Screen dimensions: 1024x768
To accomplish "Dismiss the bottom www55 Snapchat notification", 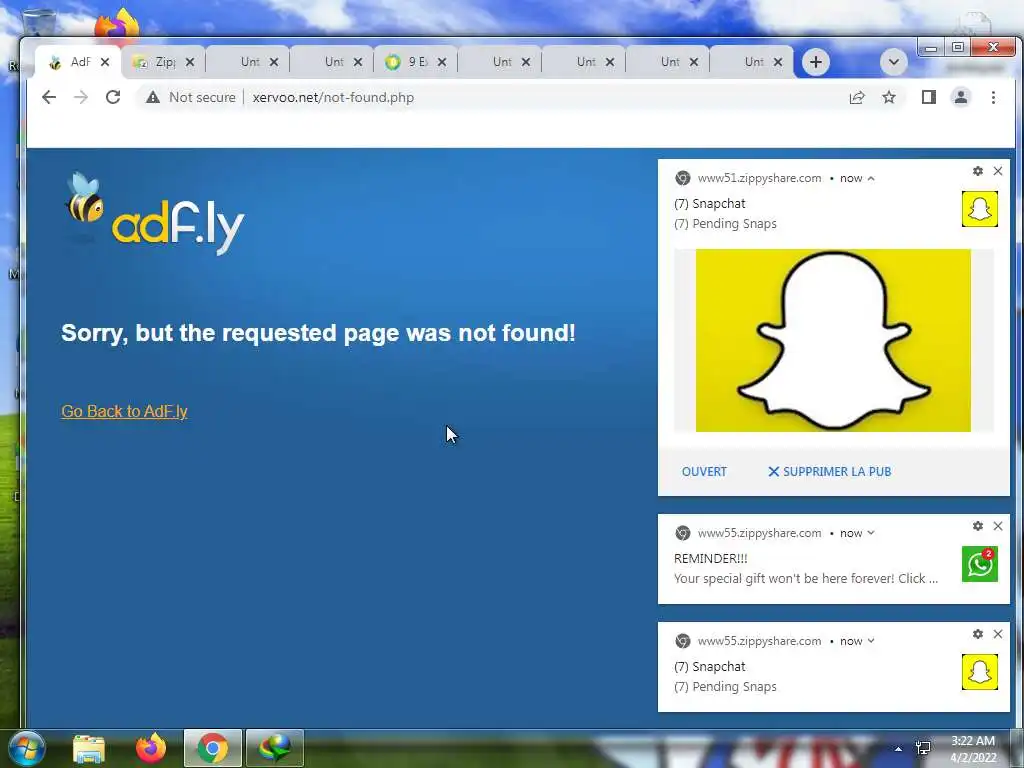I will (x=998, y=634).
